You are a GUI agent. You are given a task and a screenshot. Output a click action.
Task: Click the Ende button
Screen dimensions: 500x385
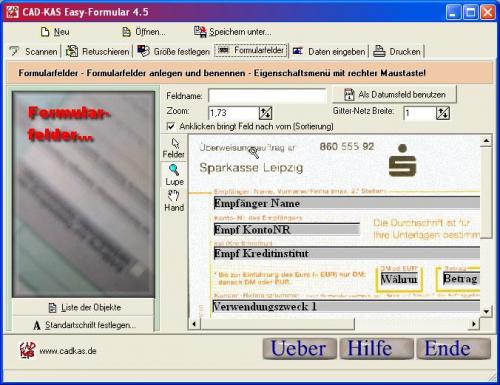click(x=454, y=349)
